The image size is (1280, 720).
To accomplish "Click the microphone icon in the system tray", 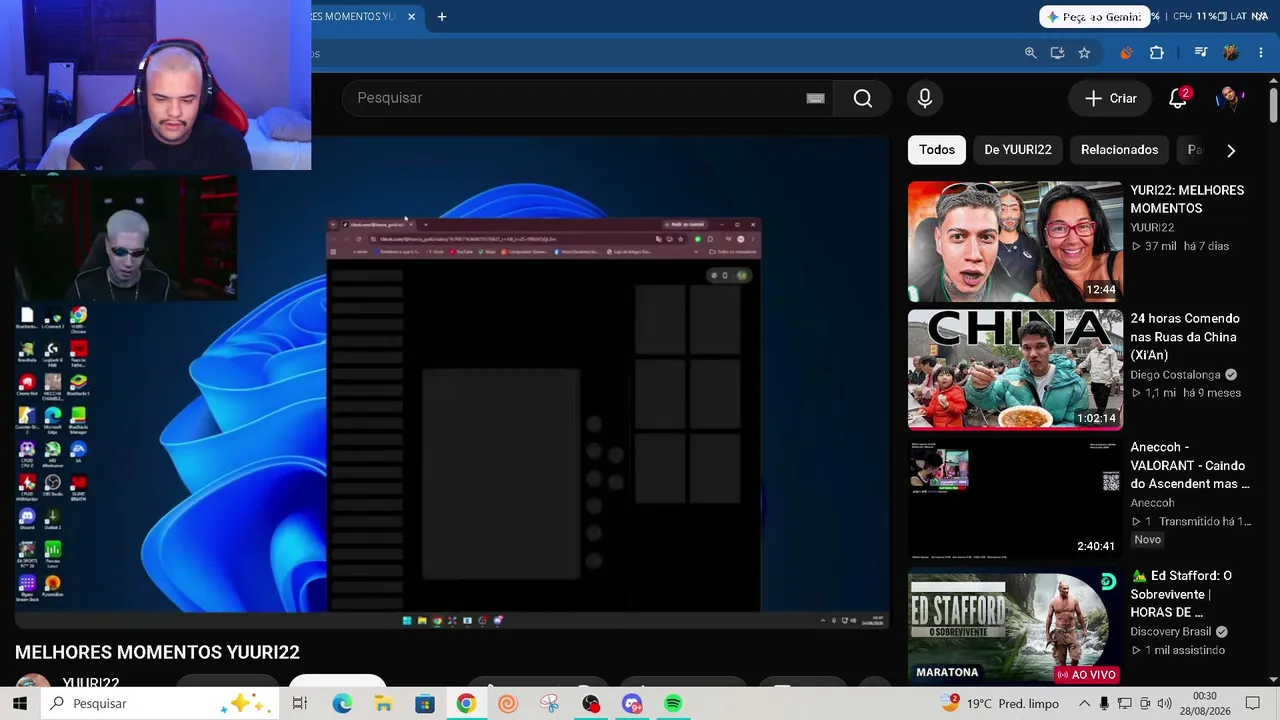I will tap(1104, 704).
